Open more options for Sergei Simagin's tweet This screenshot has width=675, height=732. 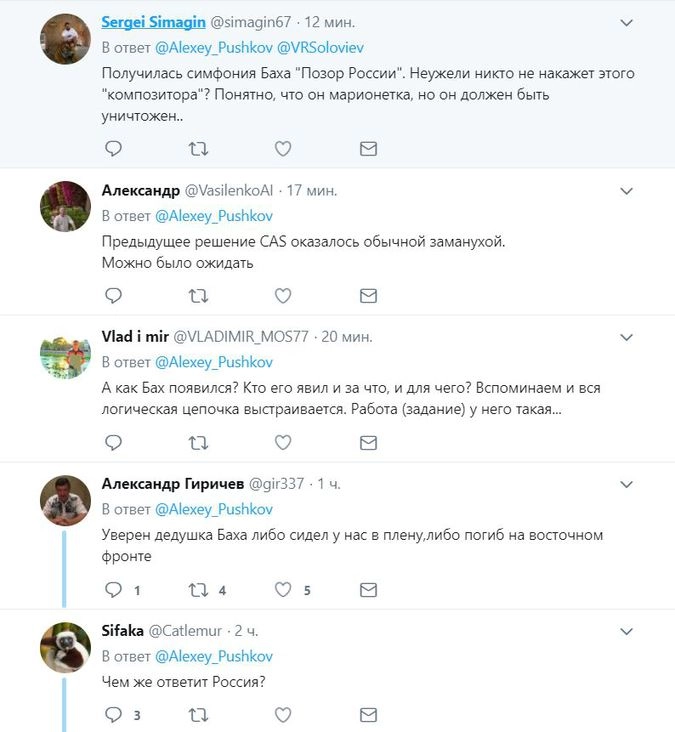[x=626, y=22]
